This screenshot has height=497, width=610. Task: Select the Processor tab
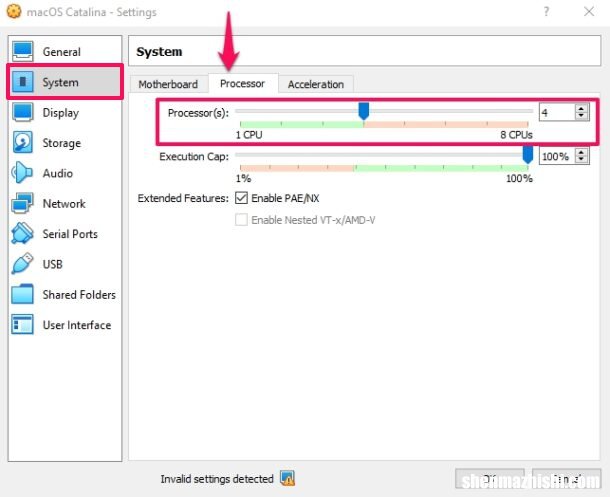[242, 83]
